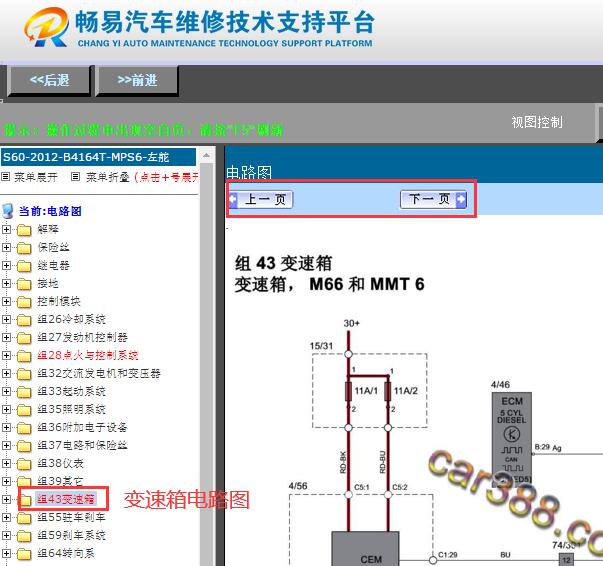Click the ECM module in the diagram
Viewport: 603px width, 566px height.
512,438
